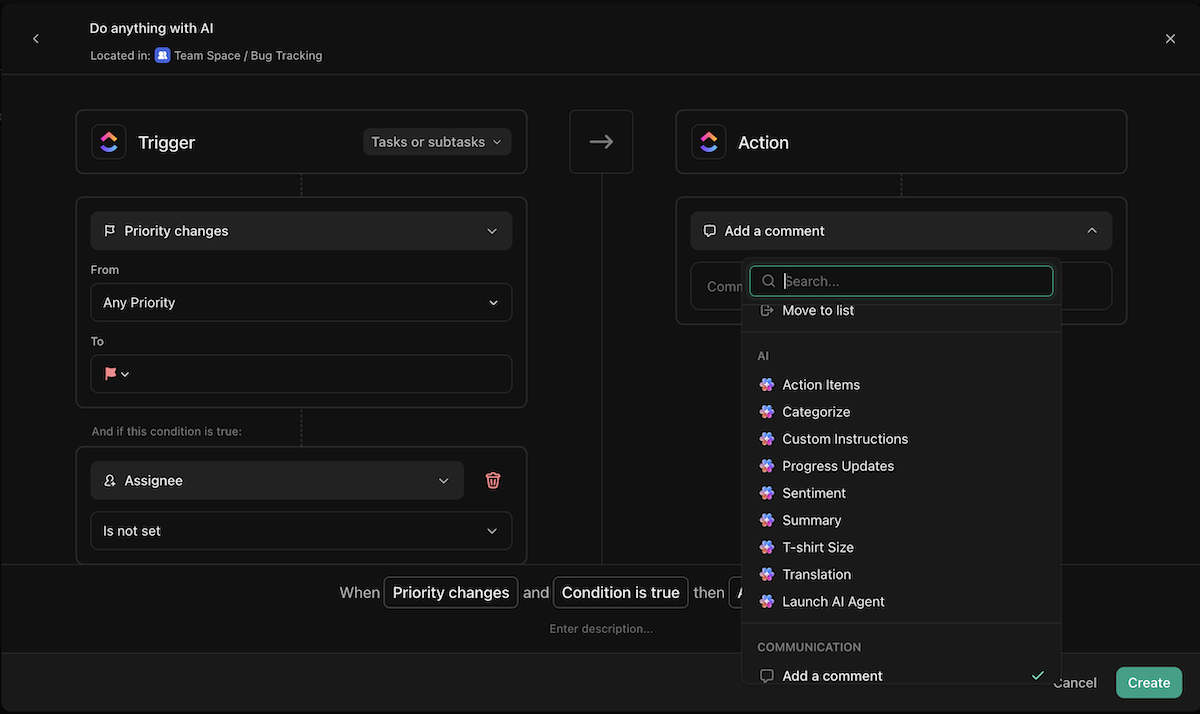Click the checkmark beside Add a comment

[x=1038, y=675]
